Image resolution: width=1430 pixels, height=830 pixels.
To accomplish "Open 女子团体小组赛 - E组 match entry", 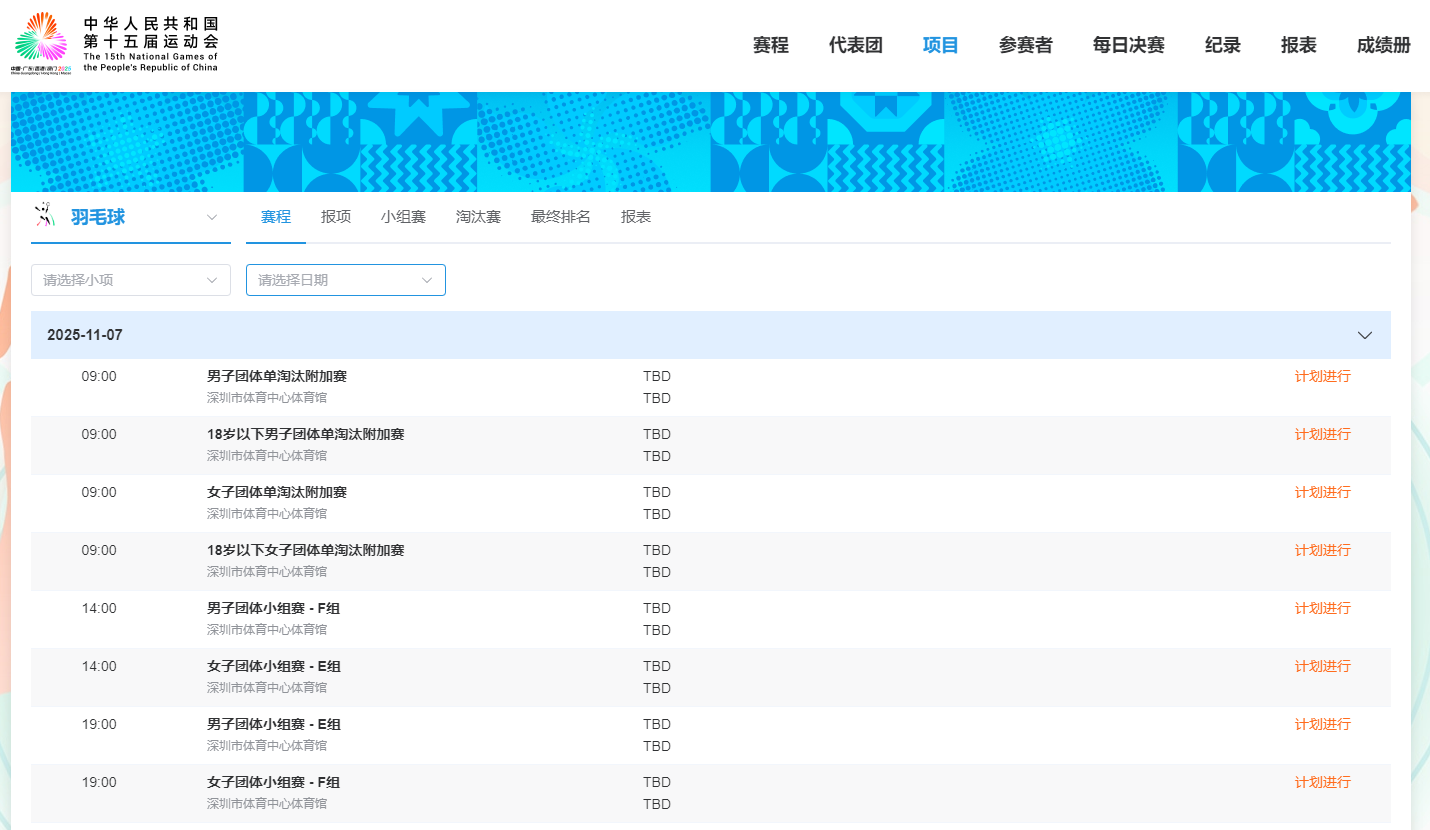I will (273, 666).
